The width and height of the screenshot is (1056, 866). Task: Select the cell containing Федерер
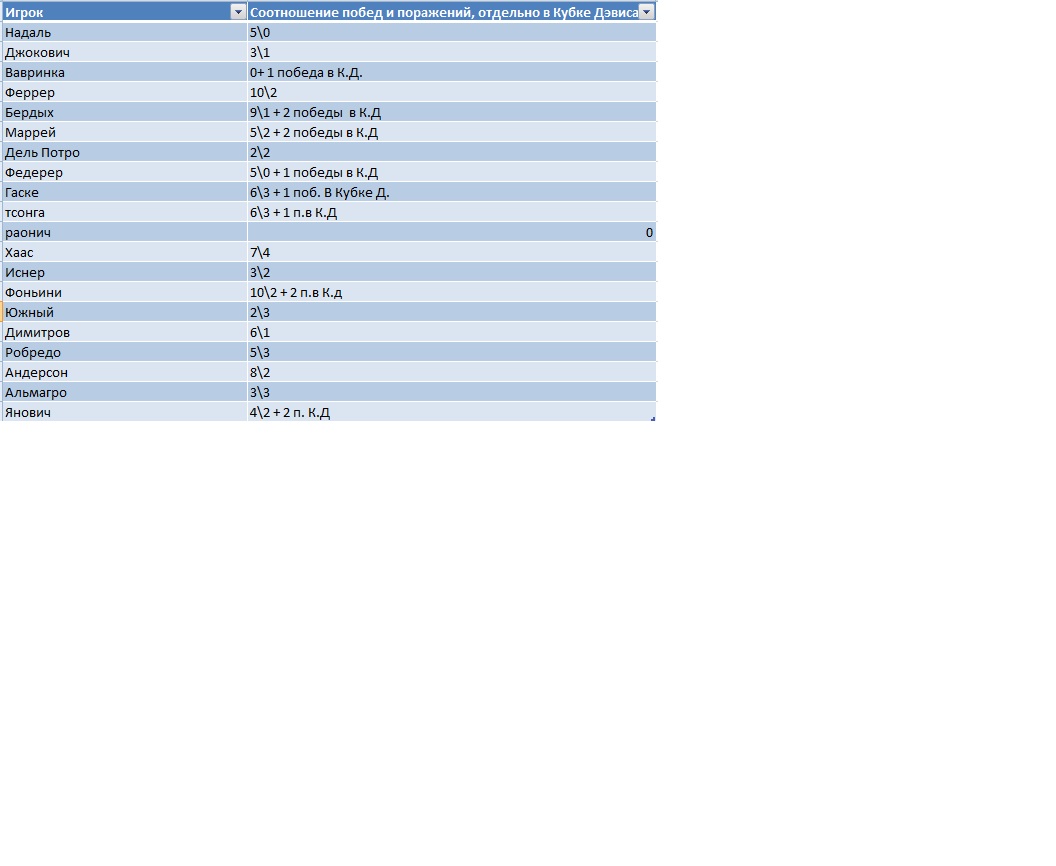point(125,172)
